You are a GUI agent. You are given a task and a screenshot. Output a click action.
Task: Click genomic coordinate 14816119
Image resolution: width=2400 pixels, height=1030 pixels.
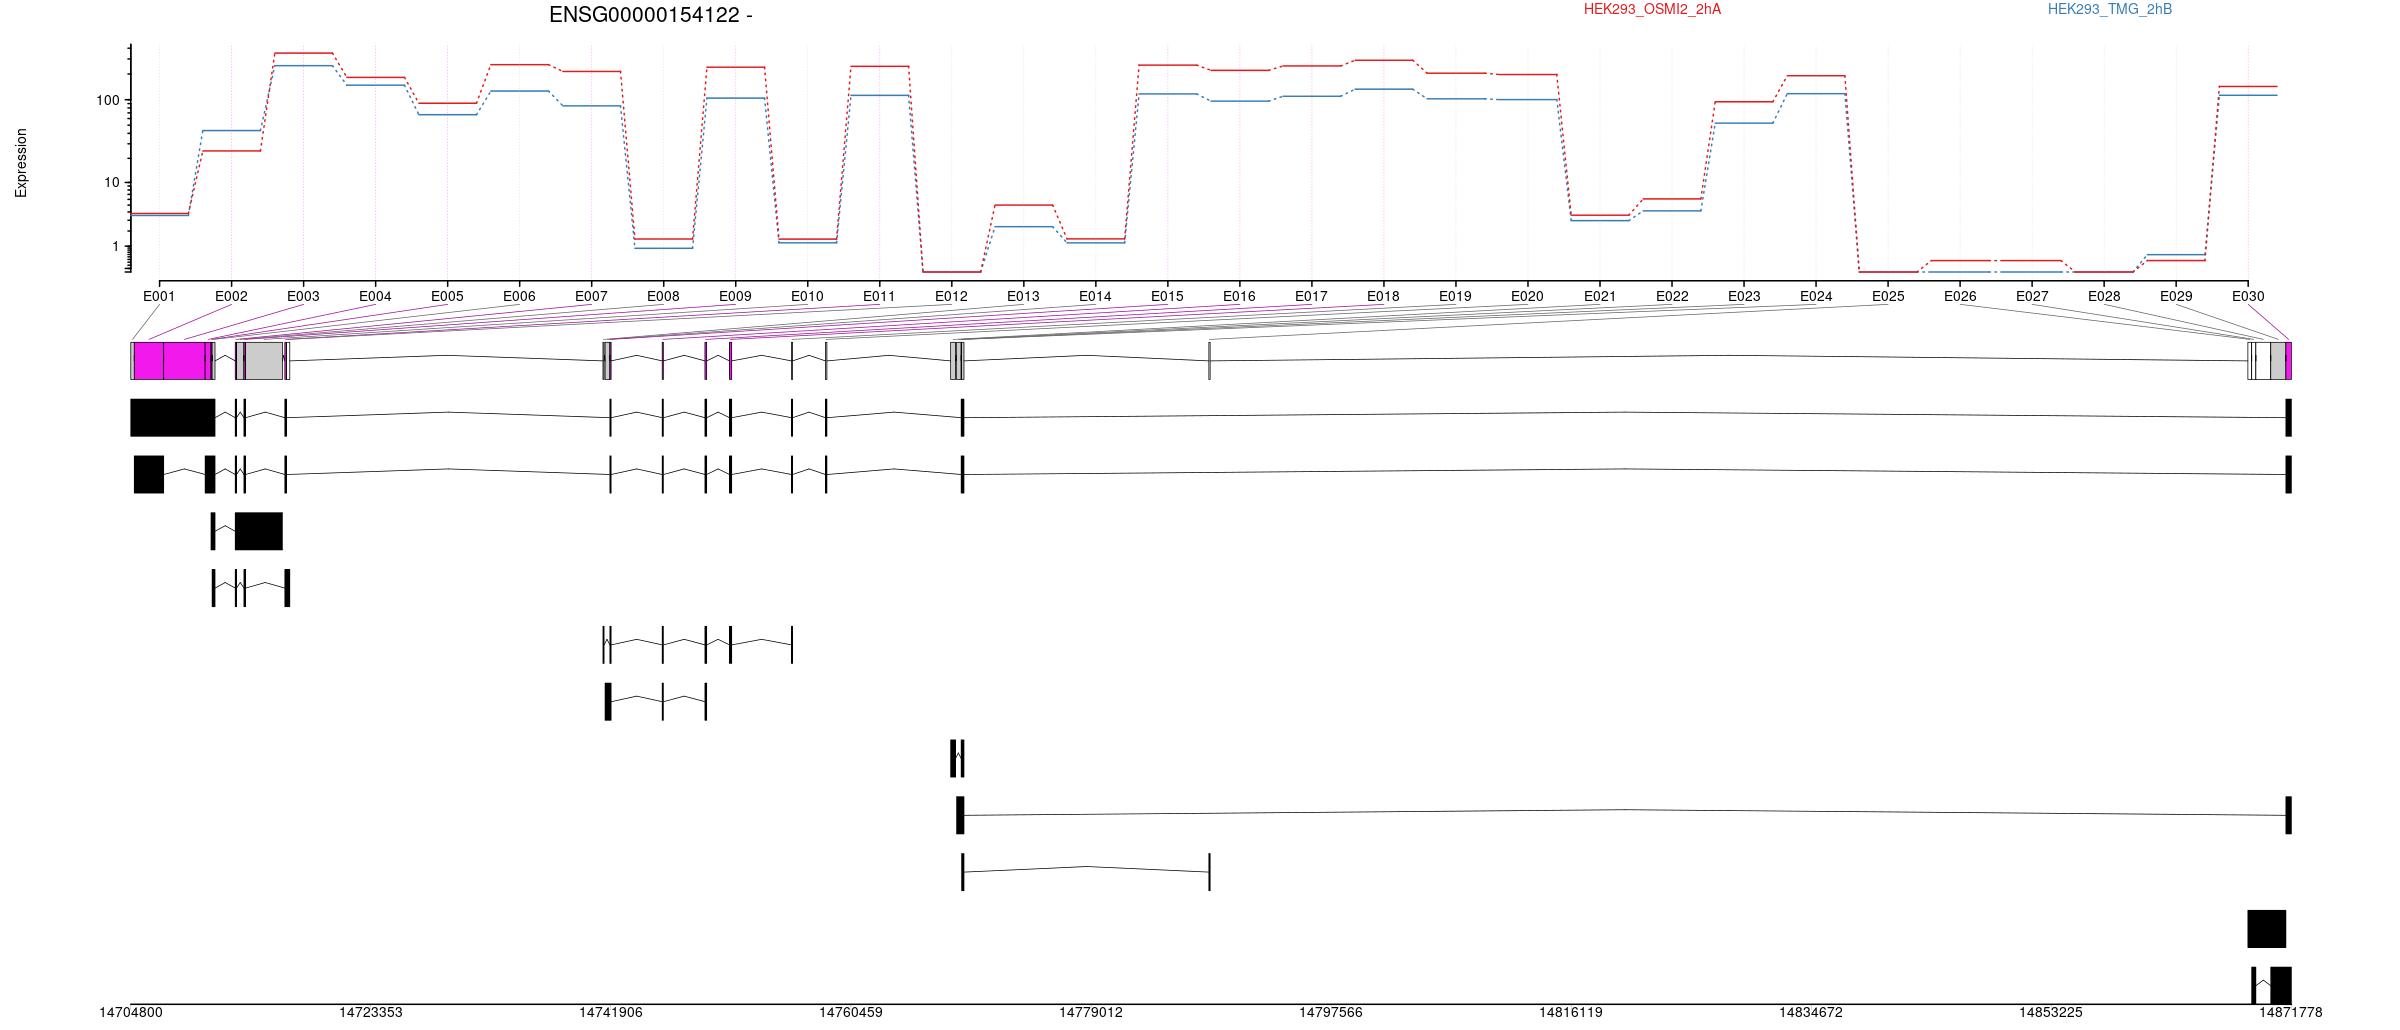[1571, 1013]
